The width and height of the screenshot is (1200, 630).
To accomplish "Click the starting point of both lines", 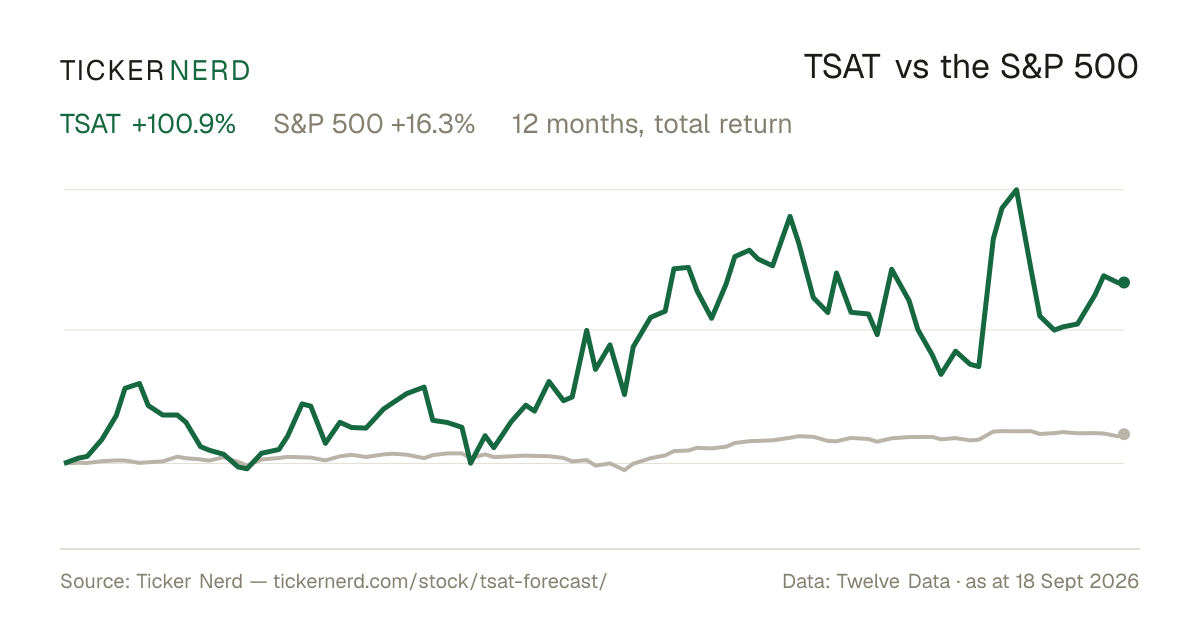I will [65, 463].
